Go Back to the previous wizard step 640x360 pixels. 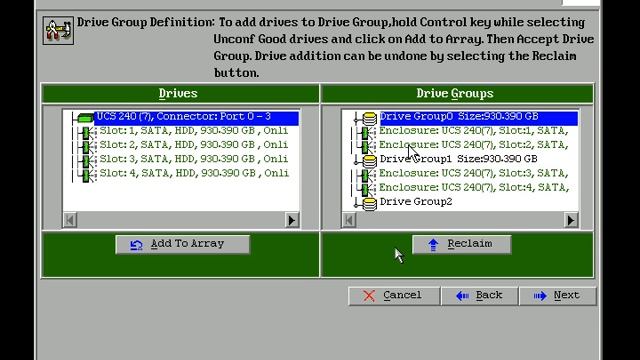[x=480, y=296]
